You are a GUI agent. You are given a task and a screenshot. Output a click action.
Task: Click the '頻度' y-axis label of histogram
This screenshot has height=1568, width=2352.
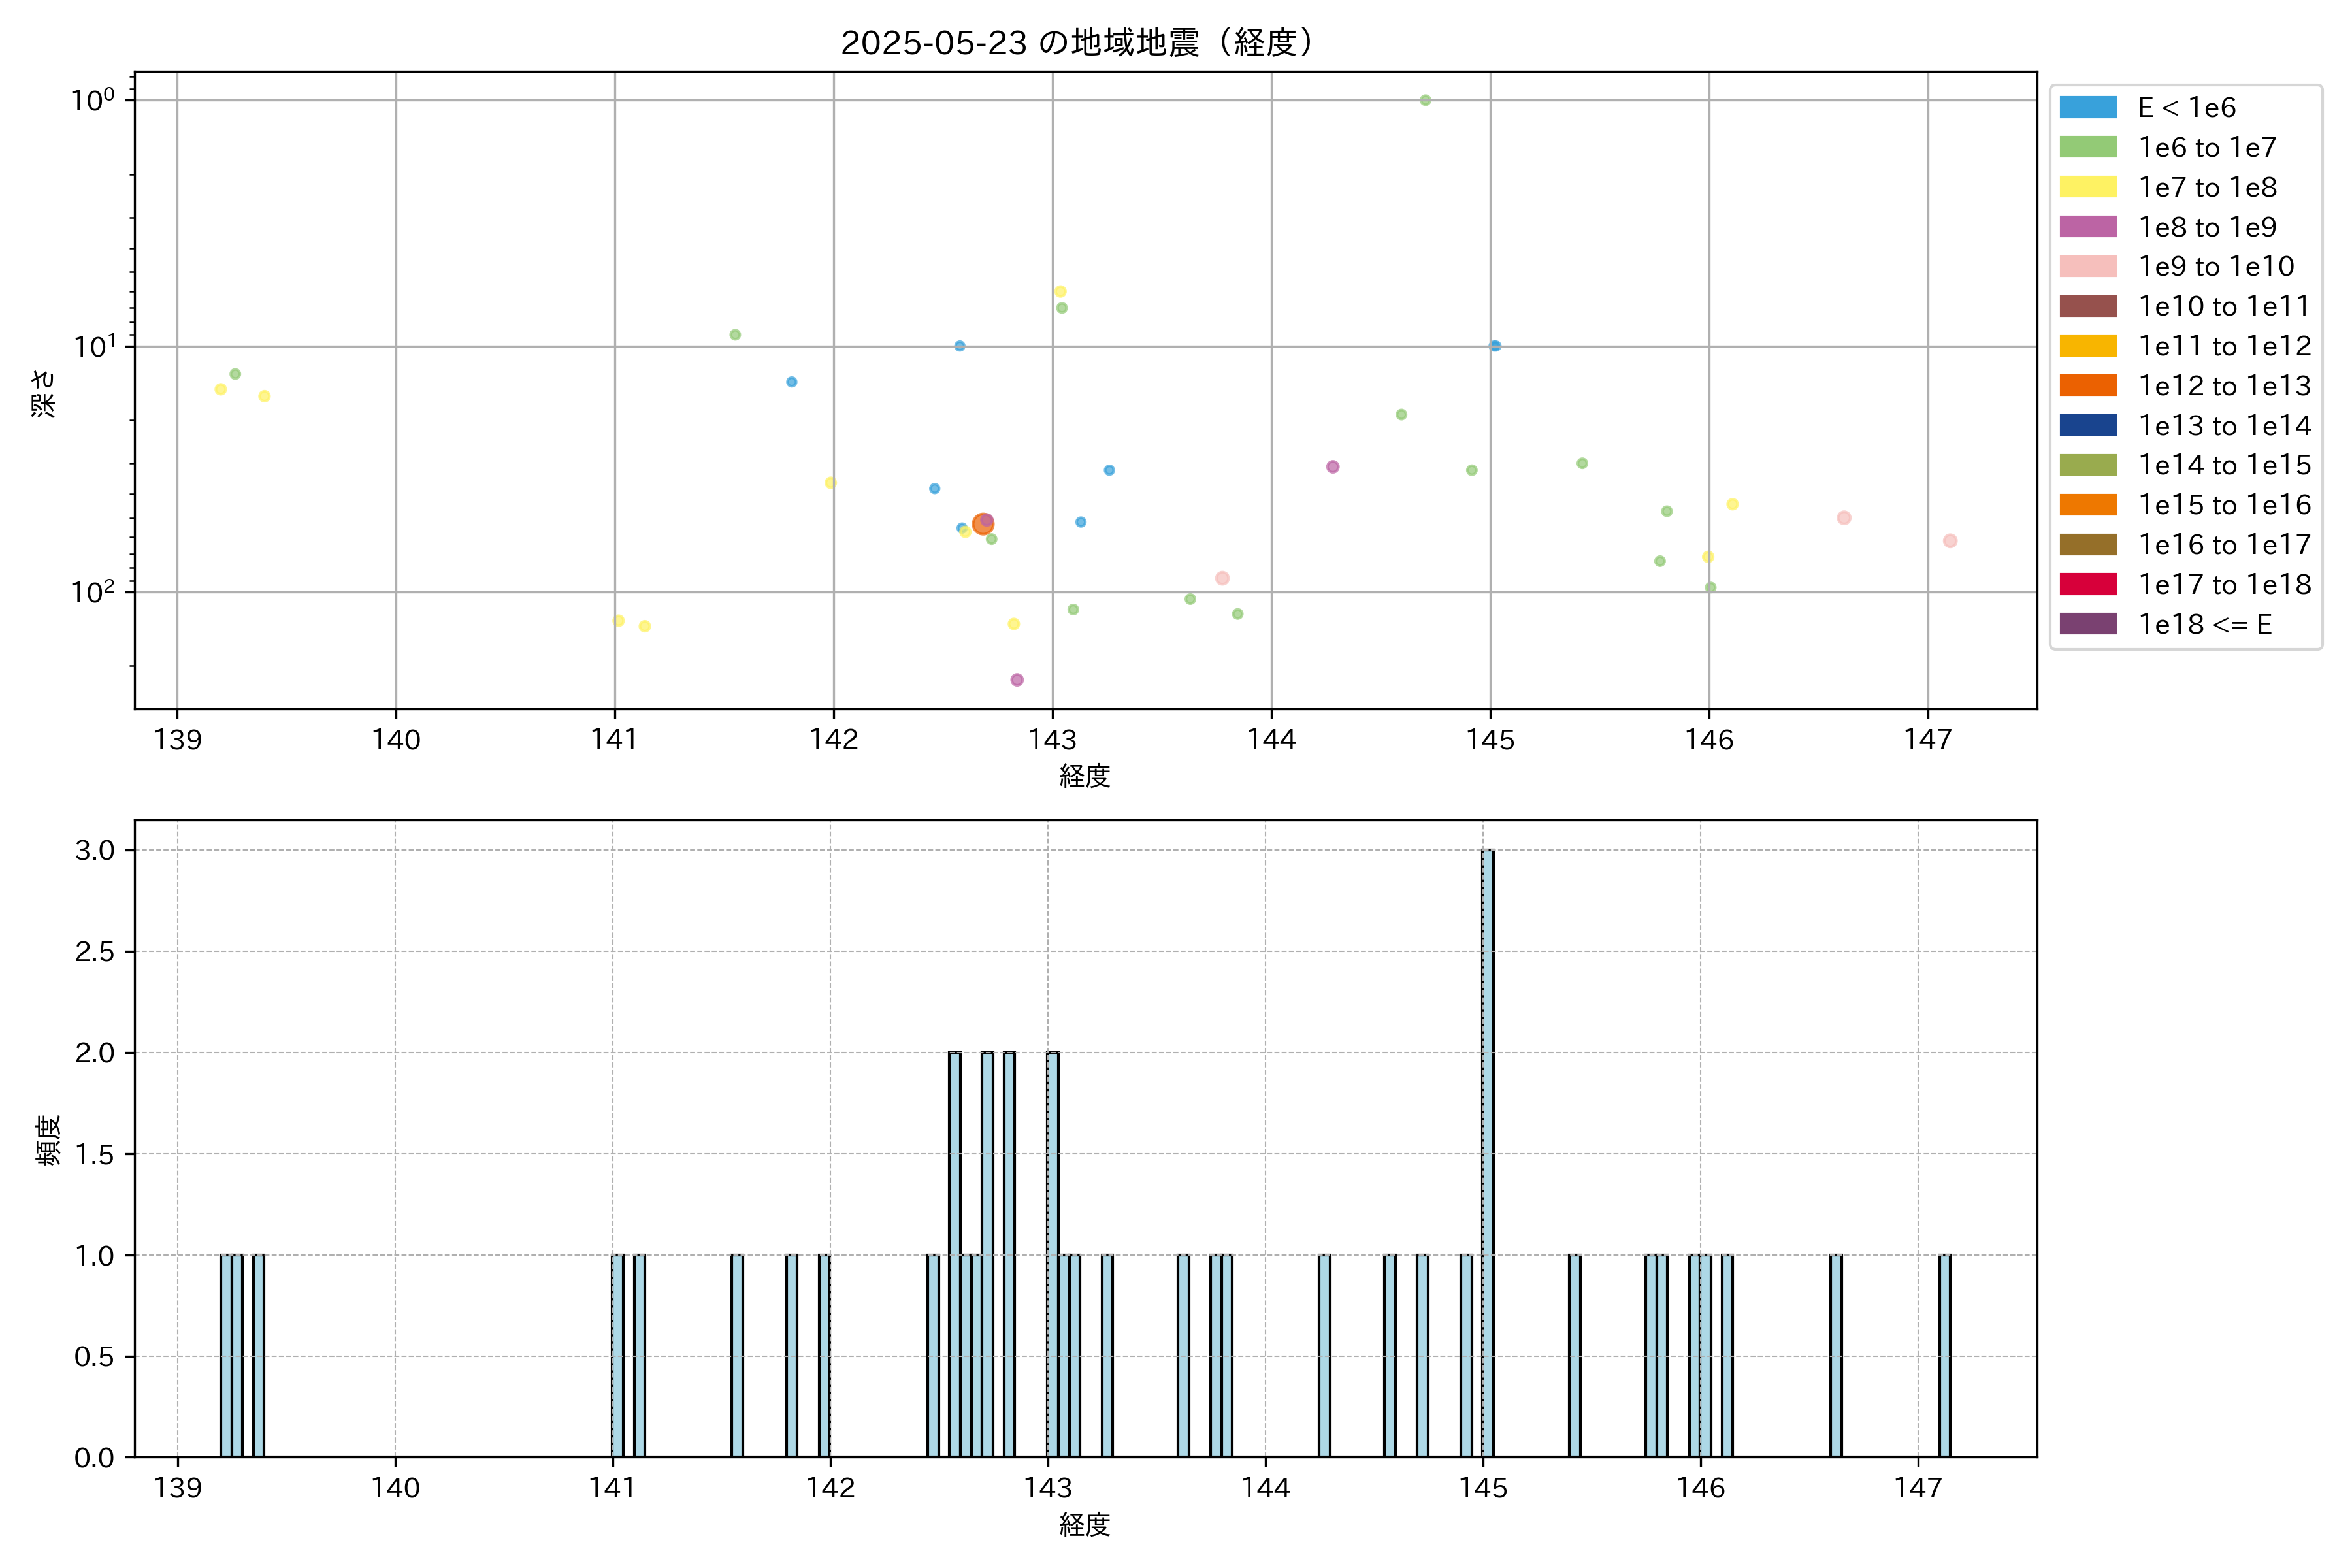48,1139
